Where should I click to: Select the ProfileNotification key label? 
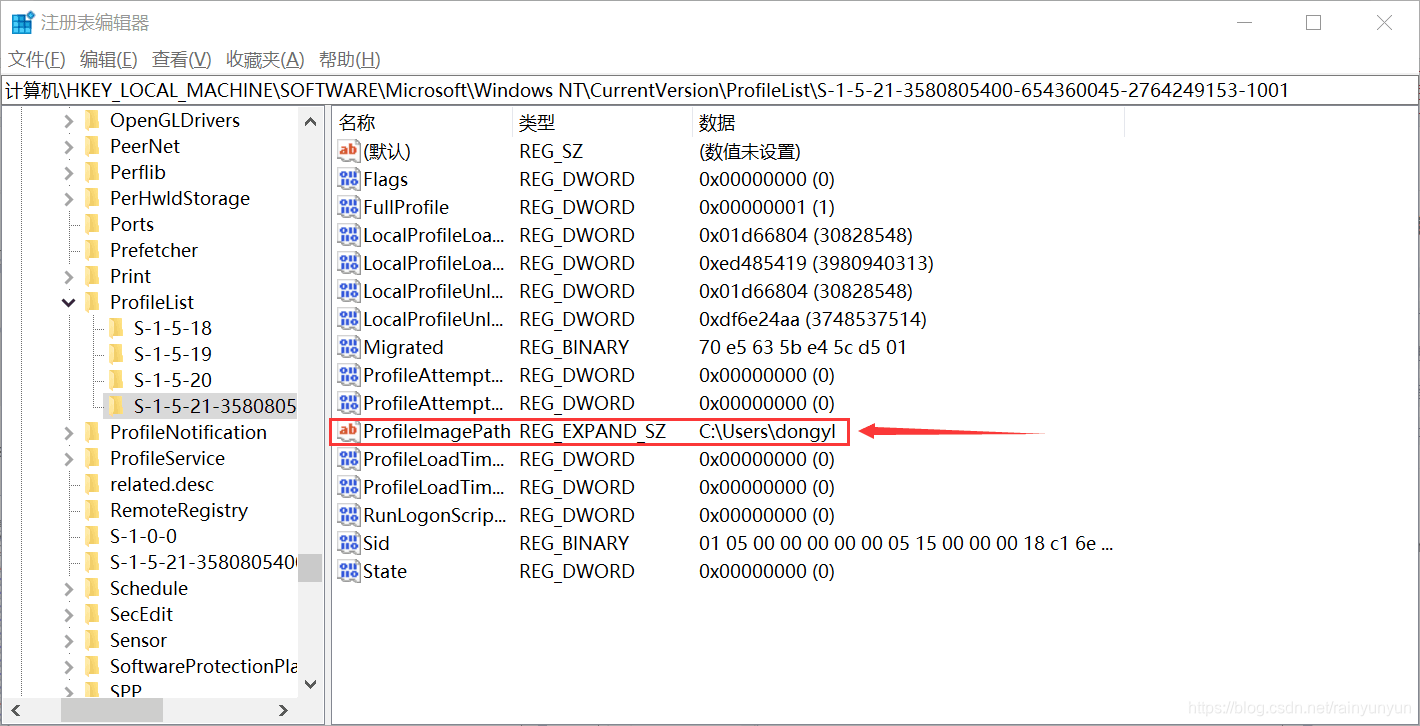(188, 432)
